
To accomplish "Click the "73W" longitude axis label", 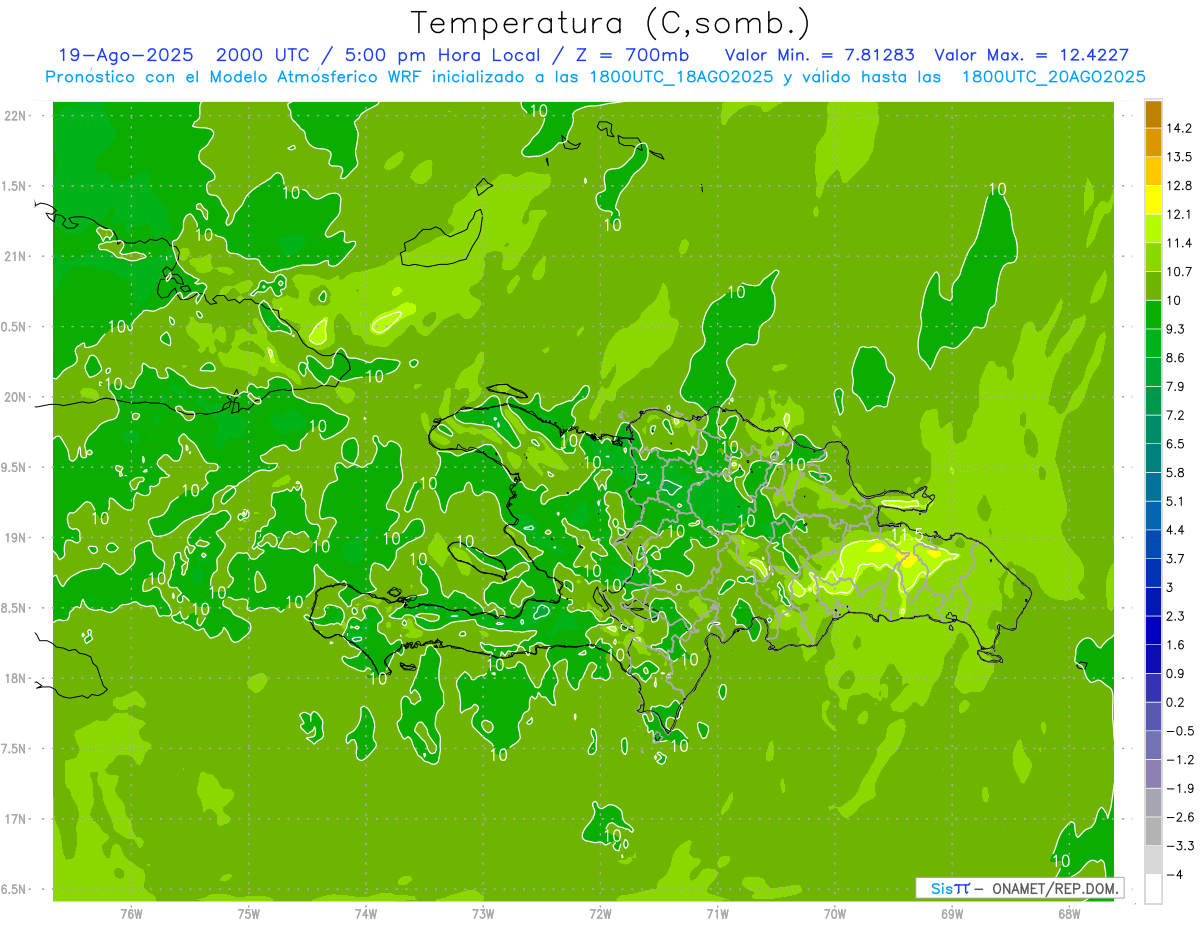I will click(x=483, y=913).
